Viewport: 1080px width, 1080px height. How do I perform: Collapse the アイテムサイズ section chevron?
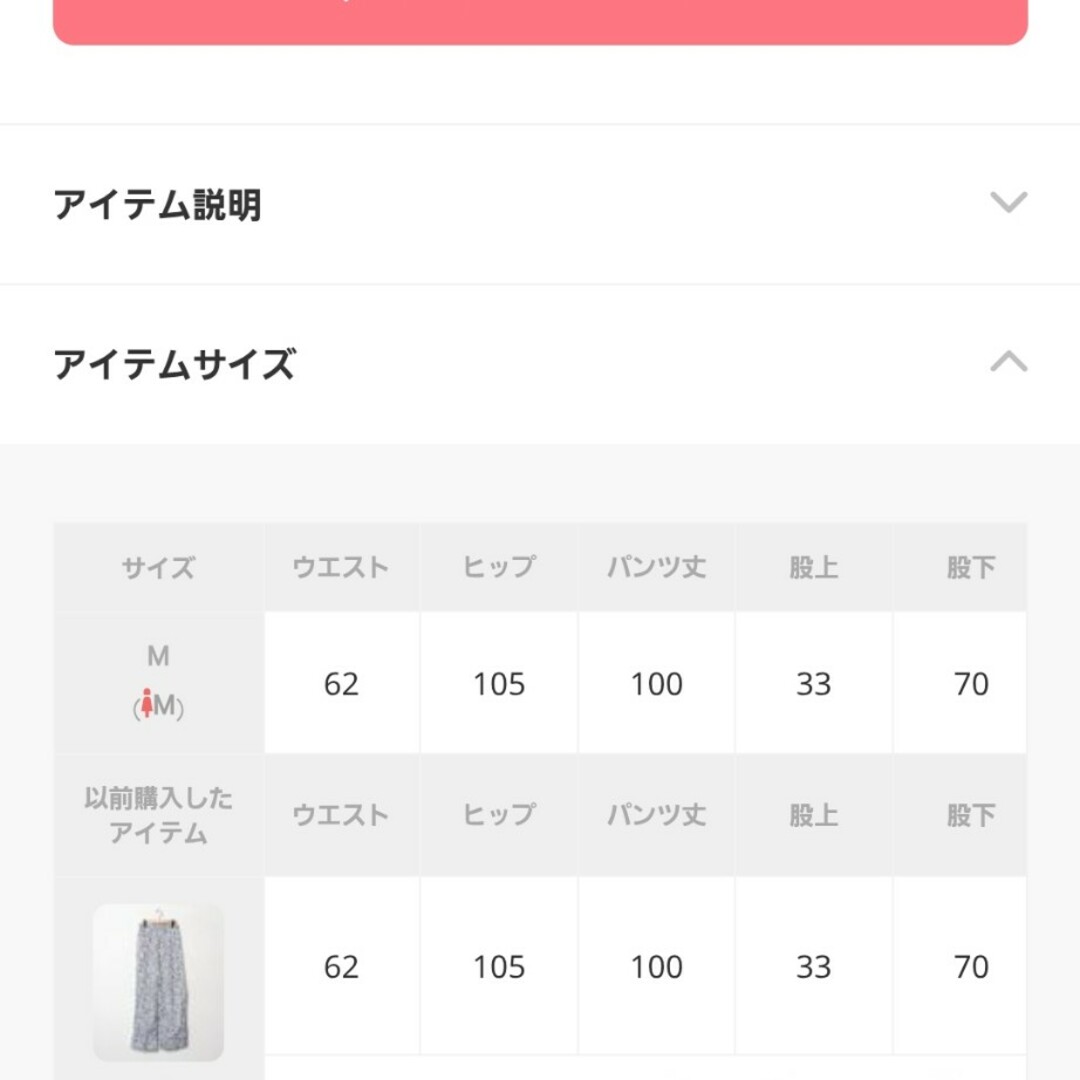1008,361
